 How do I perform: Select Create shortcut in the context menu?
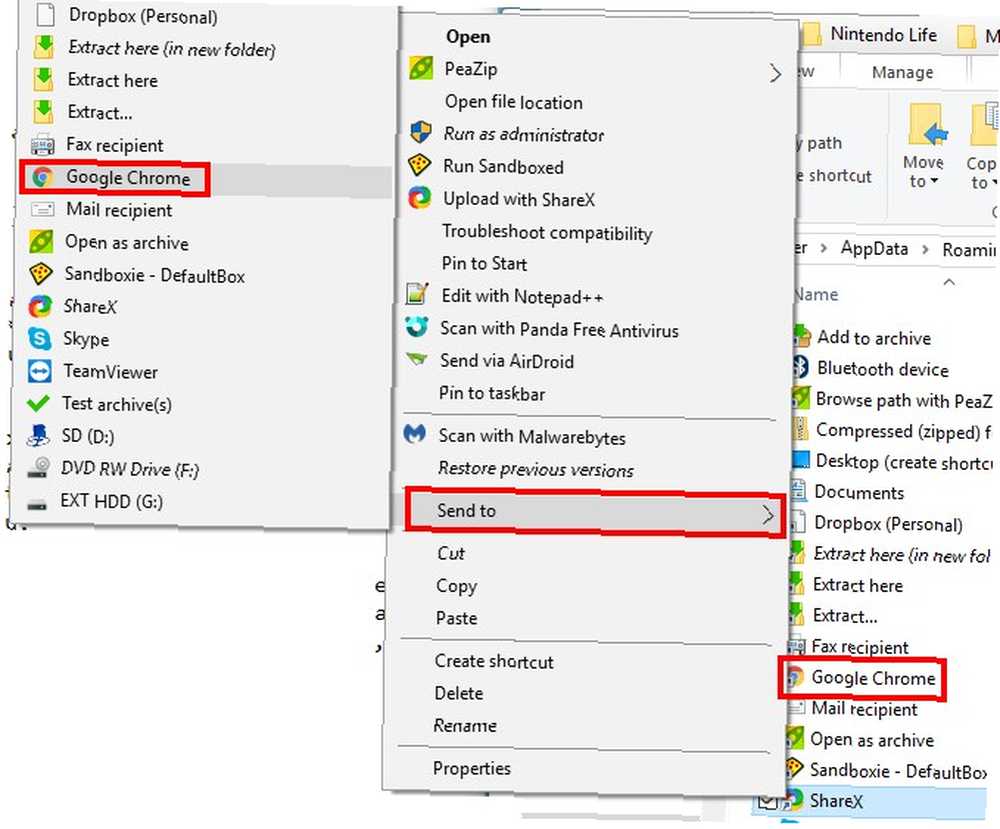tap(494, 661)
